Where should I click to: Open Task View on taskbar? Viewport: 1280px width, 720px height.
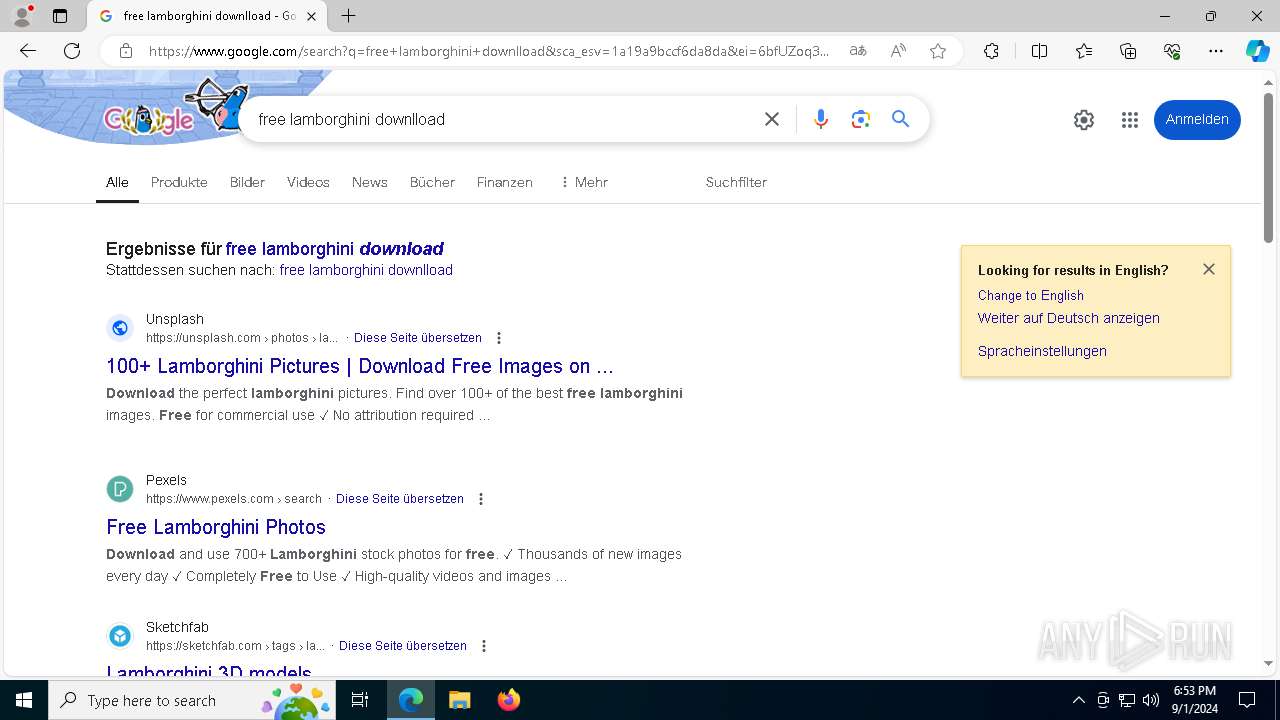pyautogui.click(x=360, y=700)
